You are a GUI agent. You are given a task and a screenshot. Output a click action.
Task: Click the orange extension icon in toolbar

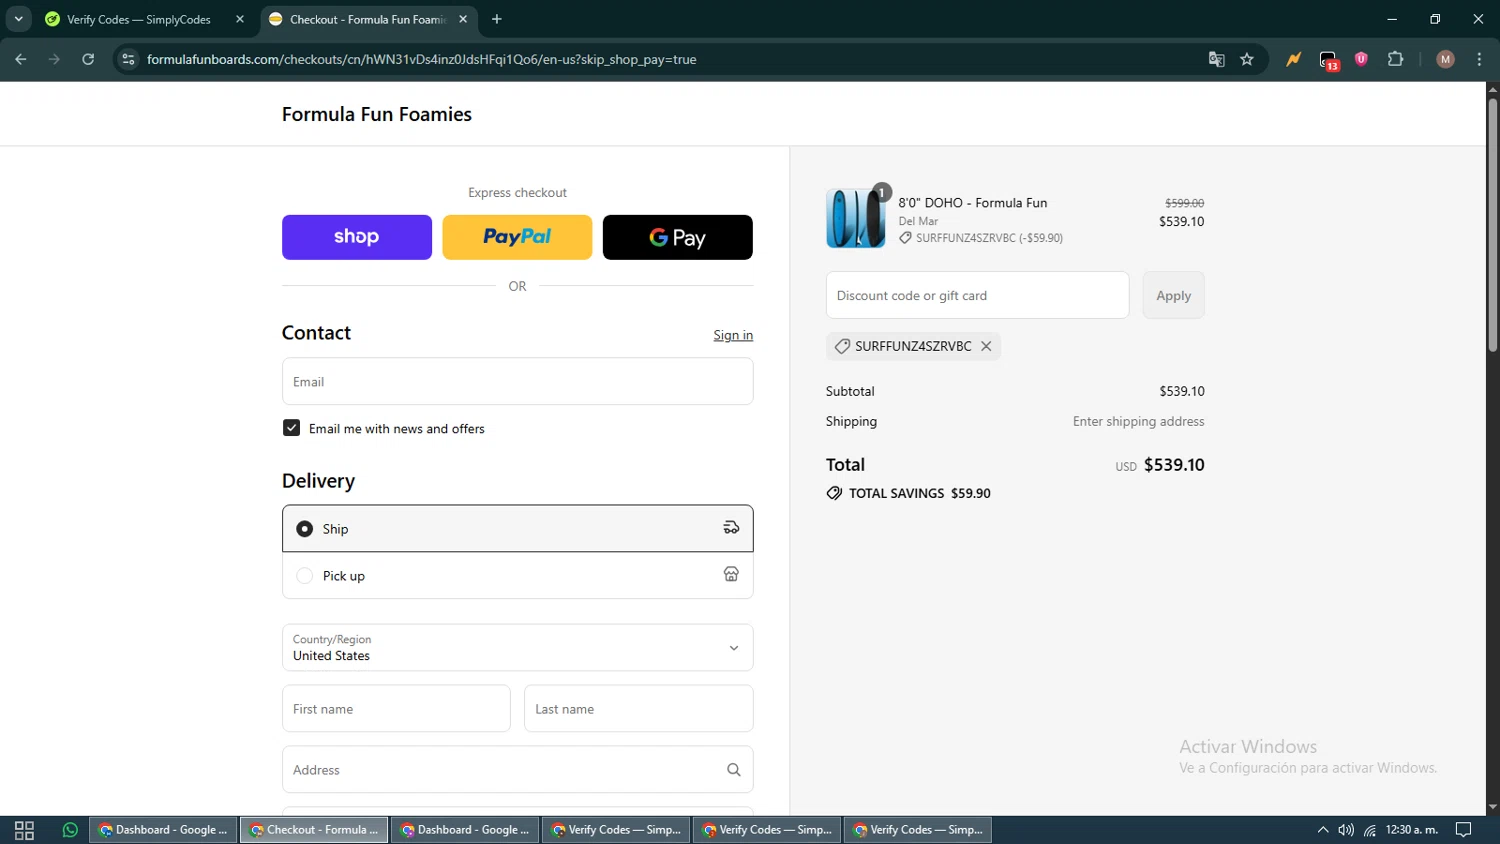1294,59
